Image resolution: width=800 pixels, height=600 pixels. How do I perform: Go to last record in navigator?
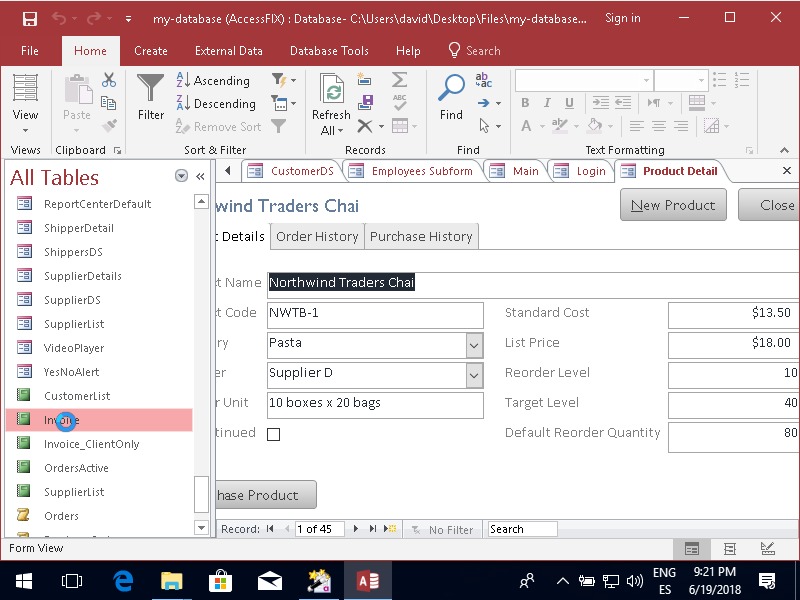[x=373, y=529]
